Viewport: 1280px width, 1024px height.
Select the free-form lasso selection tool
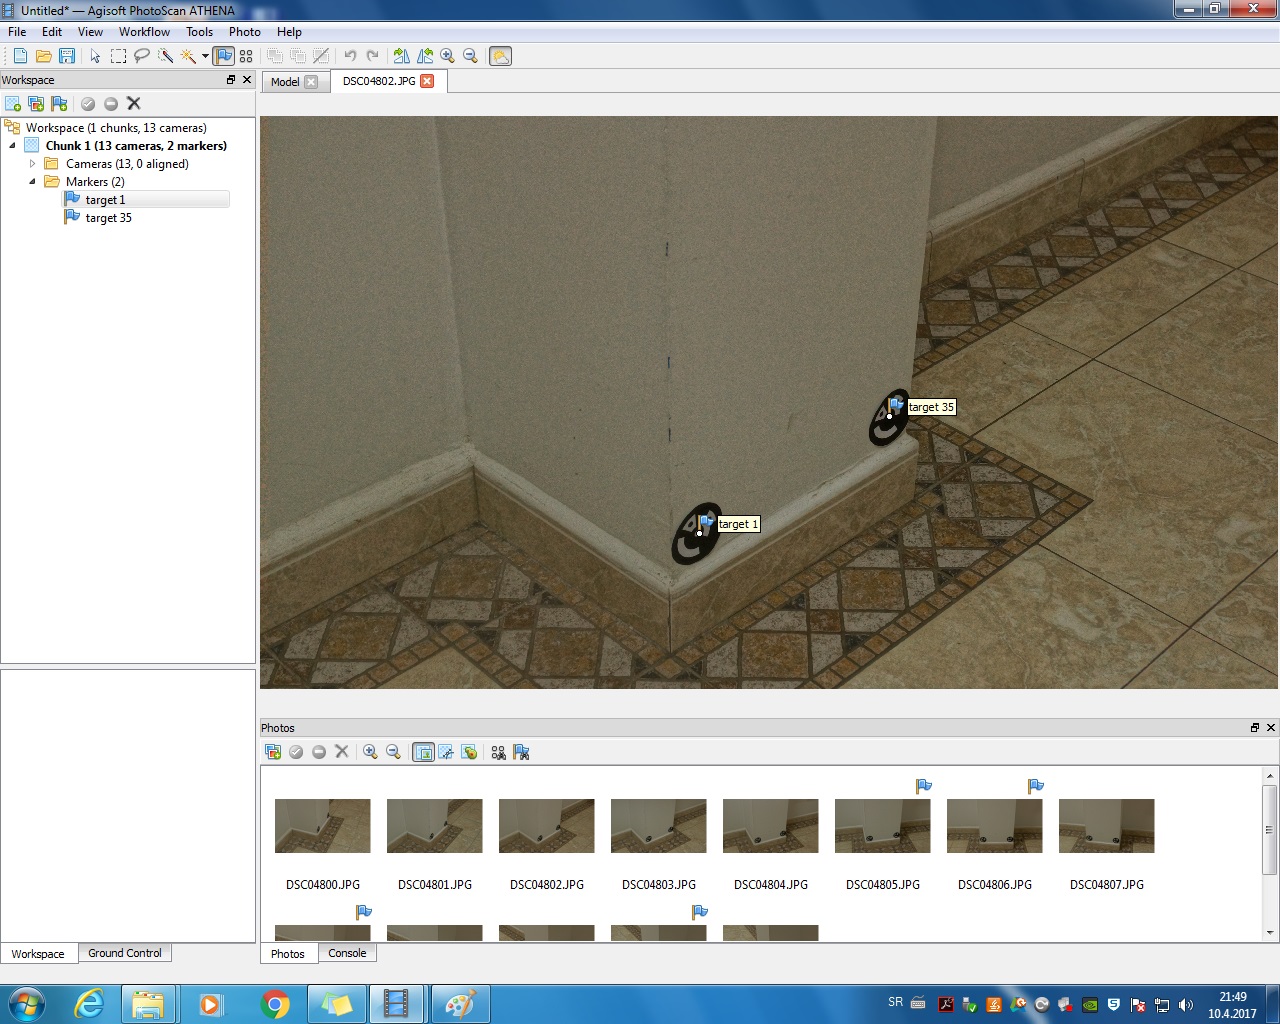(x=142, y=56)
